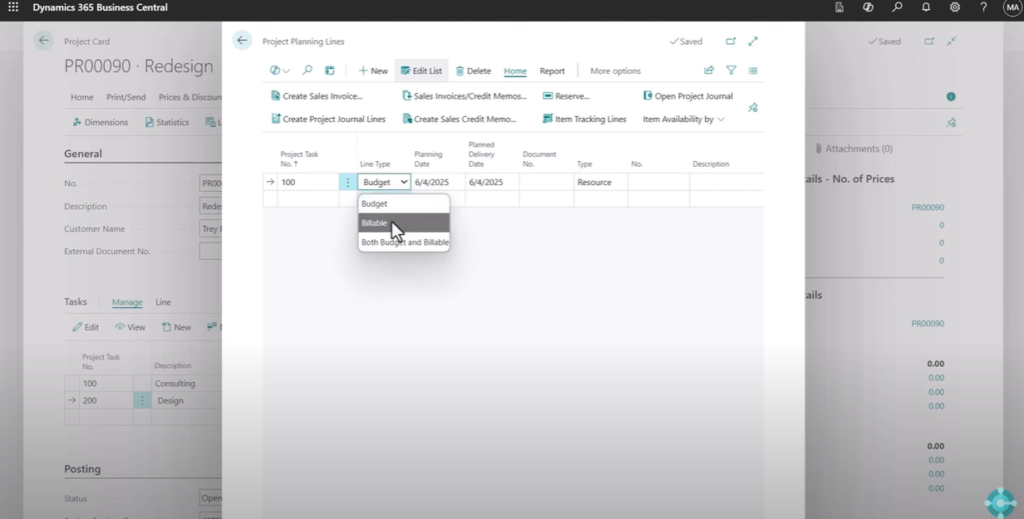Viewport: 1024px width, 519px height.
Task: Delete the selected planning line
Action: (473, 71)
